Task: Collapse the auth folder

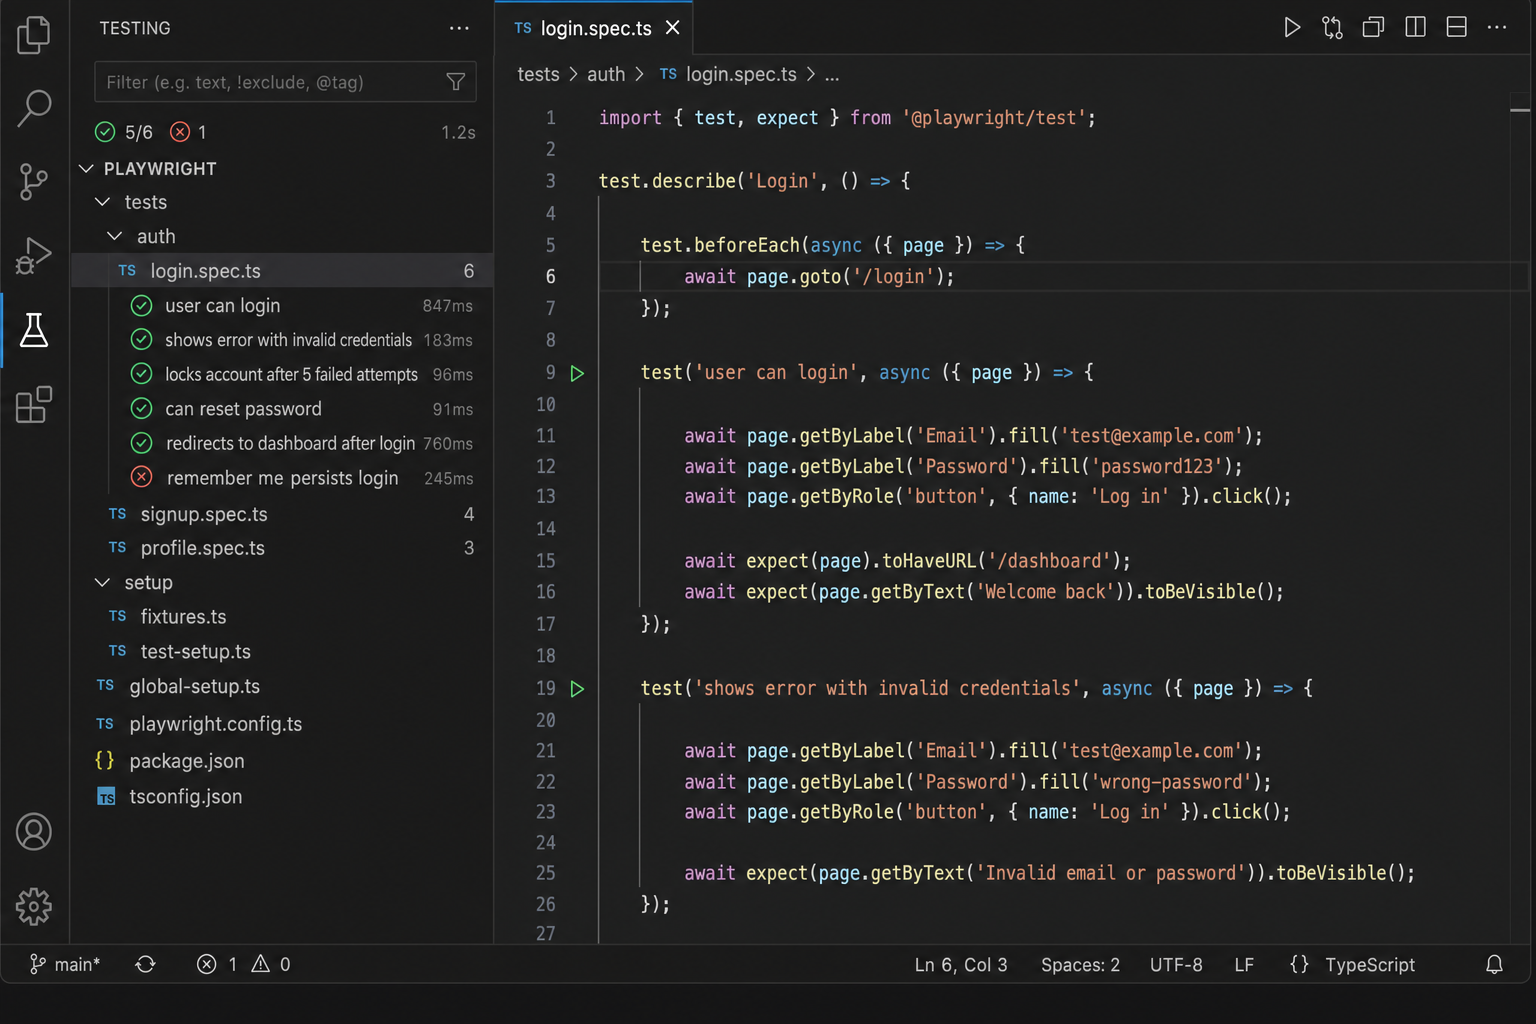Action: coord(115,236)
